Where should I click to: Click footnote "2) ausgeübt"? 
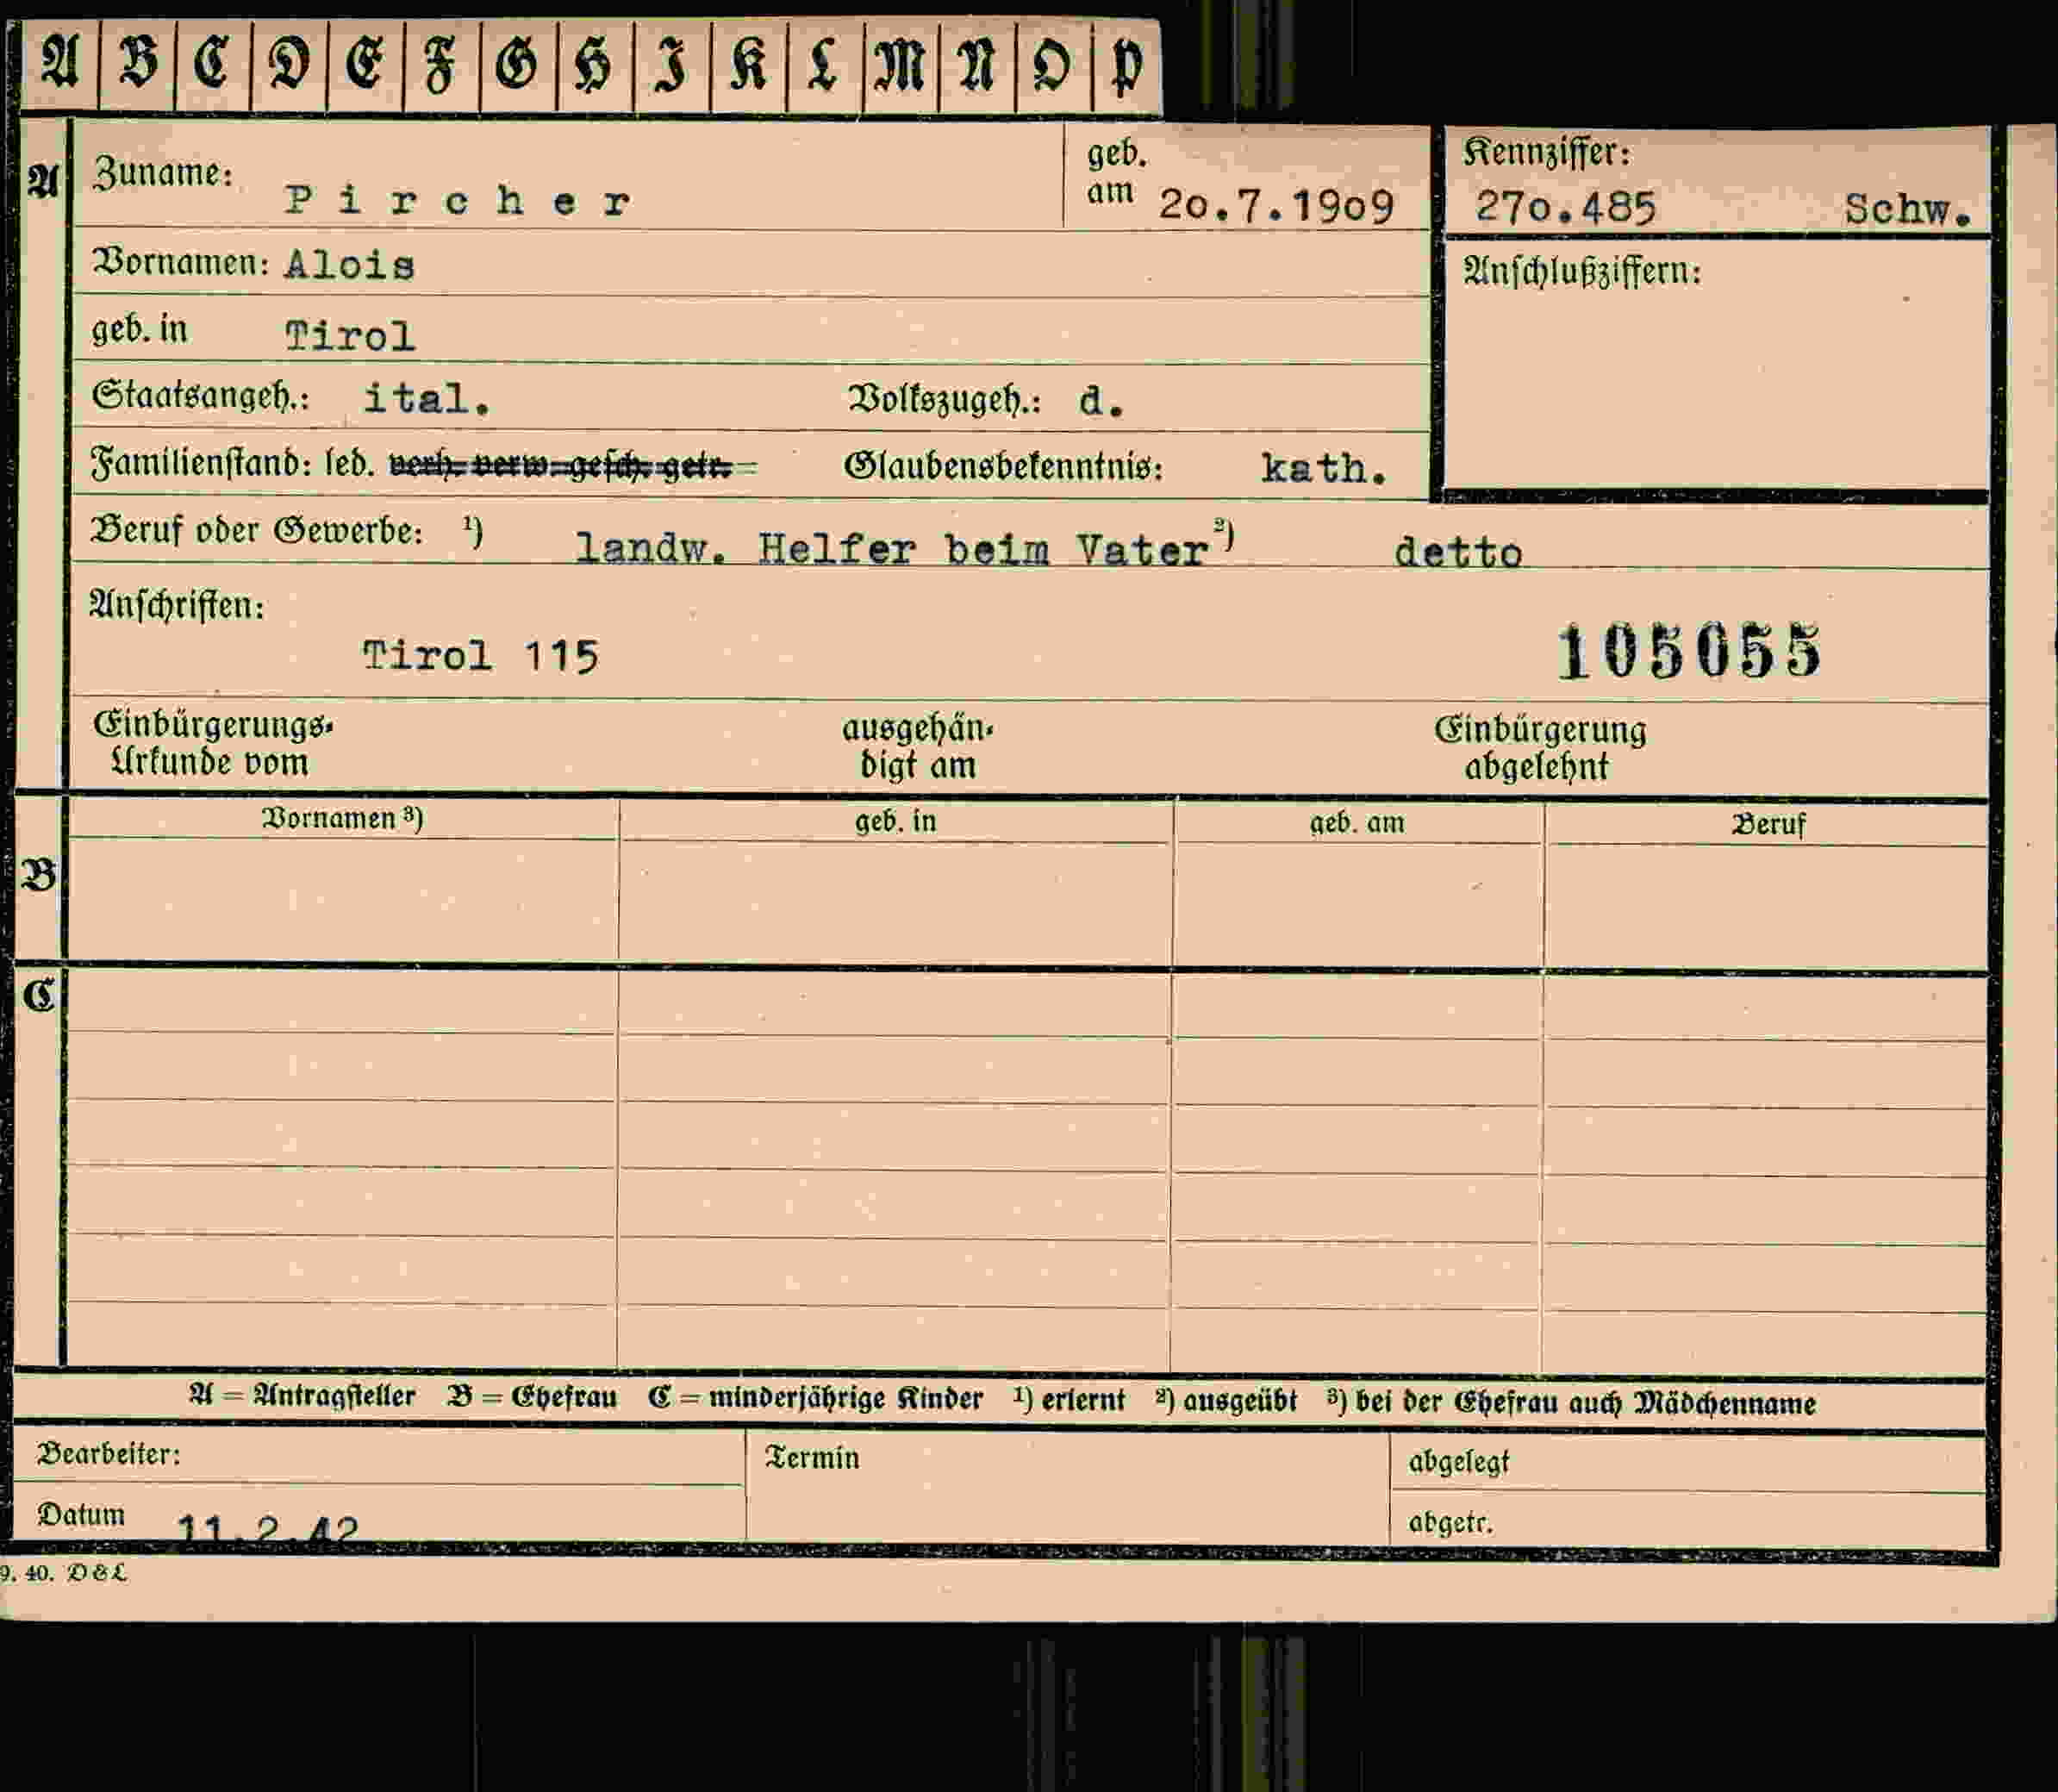coord(1226,1400)
